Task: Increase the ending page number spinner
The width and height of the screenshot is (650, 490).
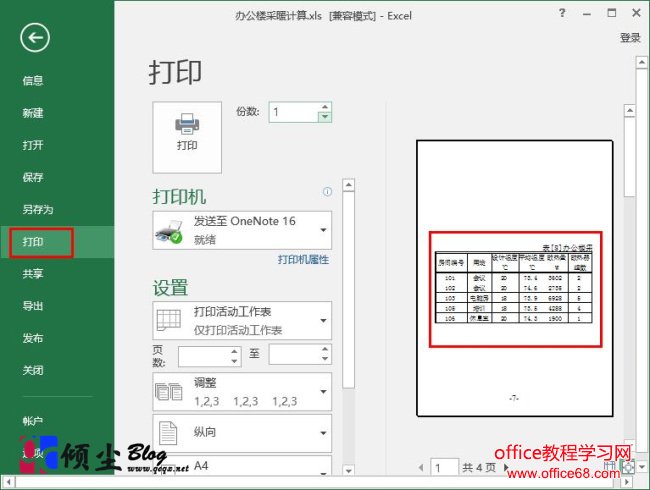Action: [x=325, y=349]
